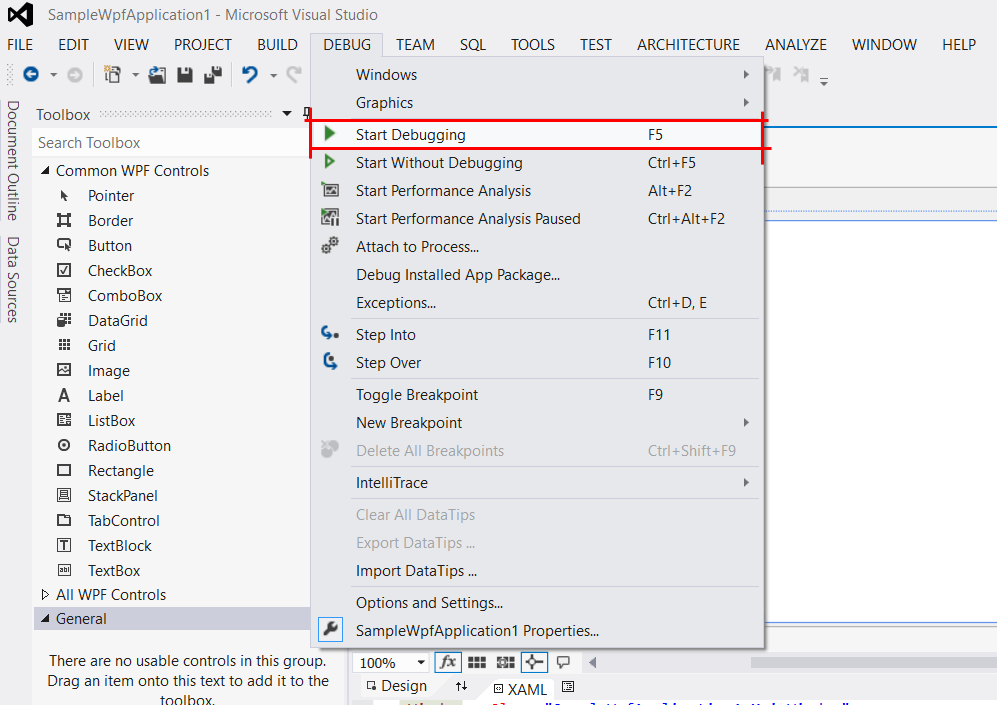Viewport: 997px width, 705px height.
Task: Select the ComboBox control icon
Action: point(64,296)
